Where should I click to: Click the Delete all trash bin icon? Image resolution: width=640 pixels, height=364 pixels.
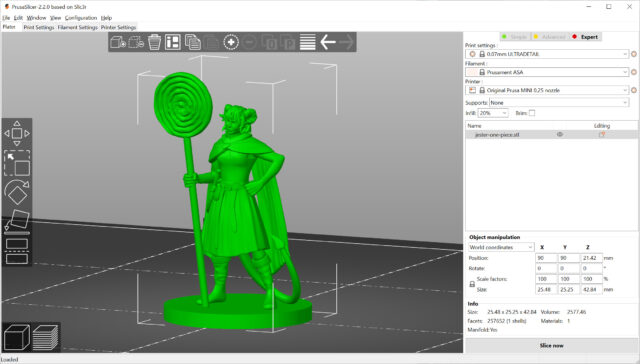point(154,42)
